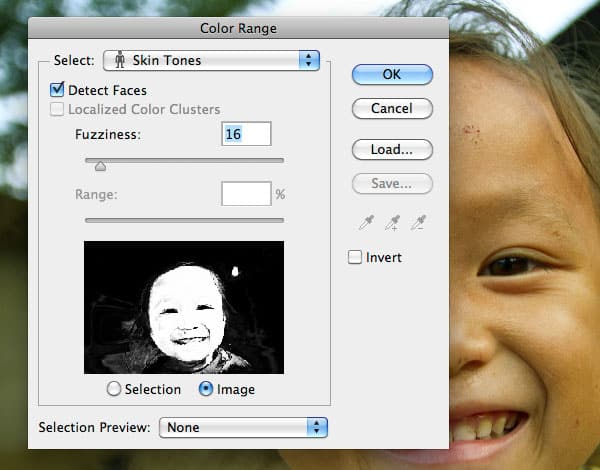Open the Select dropdown showing Skin Tones
This screenshot has height=470, width=600.
[x=210, y=60]
